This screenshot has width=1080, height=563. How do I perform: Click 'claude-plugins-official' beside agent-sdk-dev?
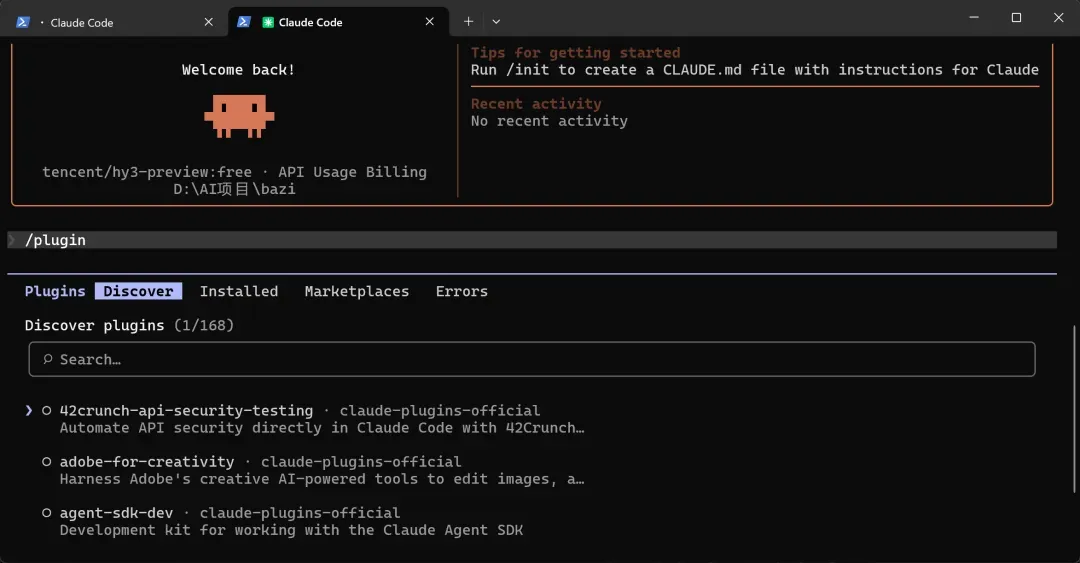click(300, 513)
